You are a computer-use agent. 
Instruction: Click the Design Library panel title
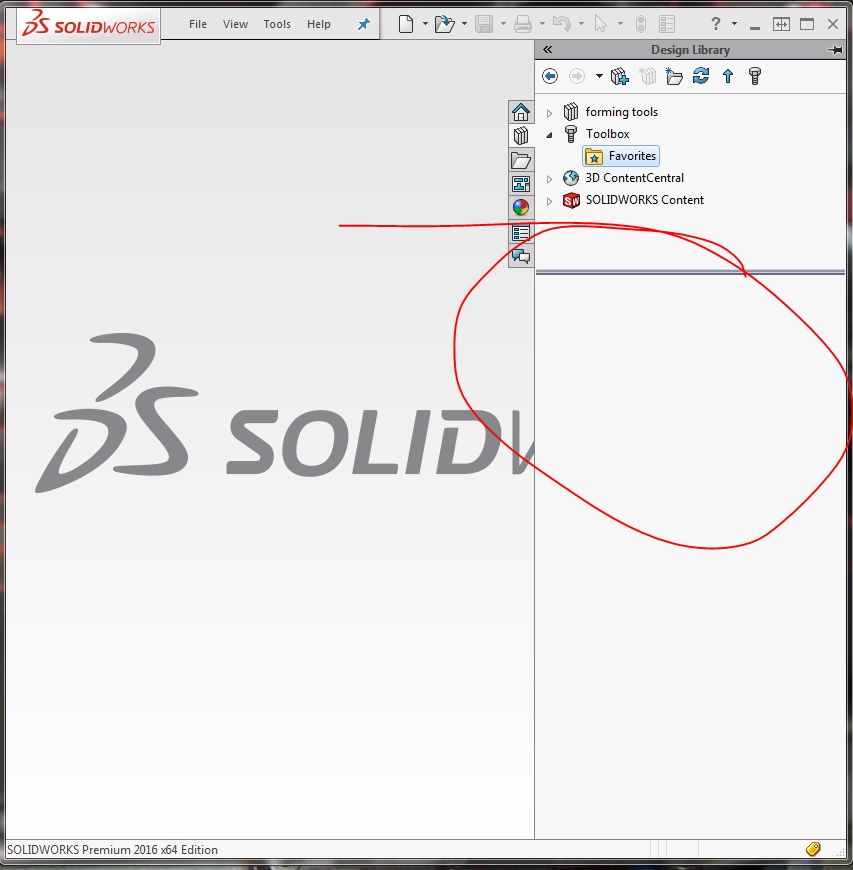690,50
